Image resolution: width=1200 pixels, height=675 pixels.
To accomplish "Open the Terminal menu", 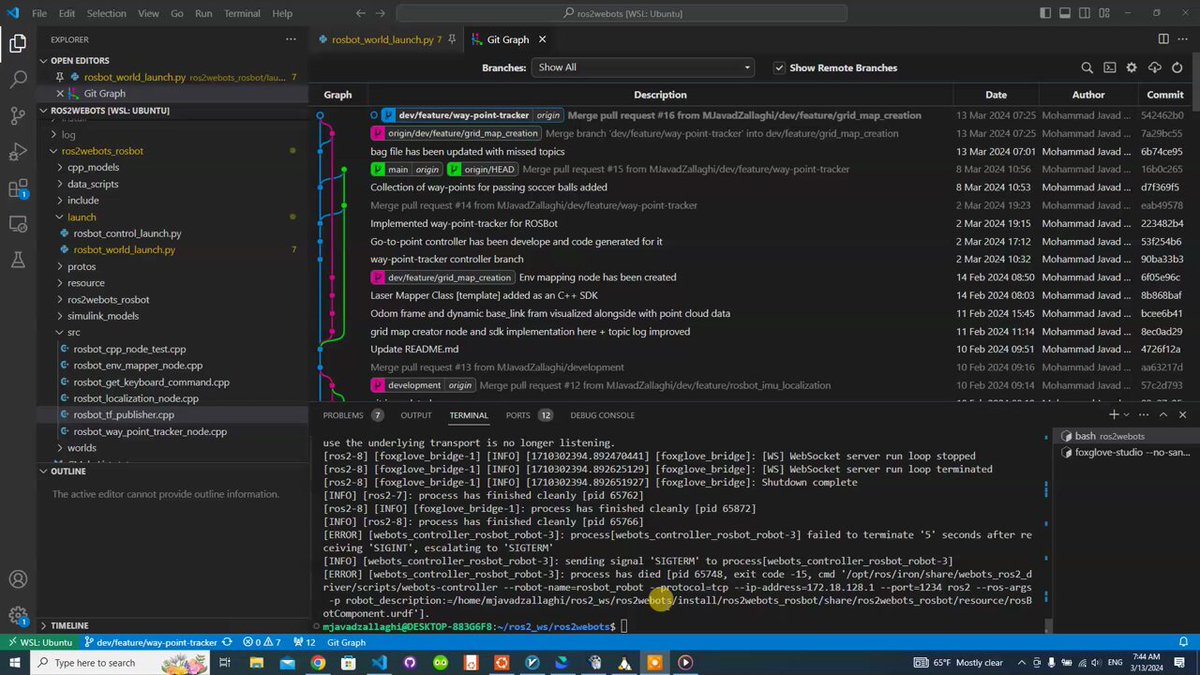I will (242, 14).
